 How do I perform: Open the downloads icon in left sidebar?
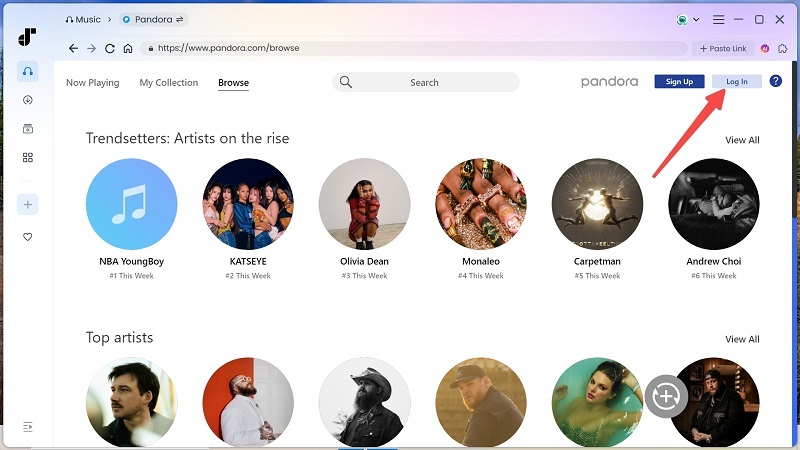[28, 100]
